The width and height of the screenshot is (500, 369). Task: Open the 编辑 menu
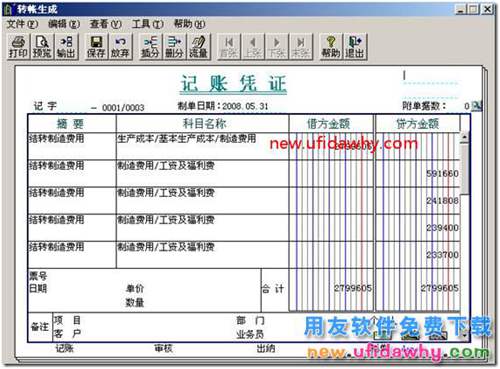click(x=64, y=24)
